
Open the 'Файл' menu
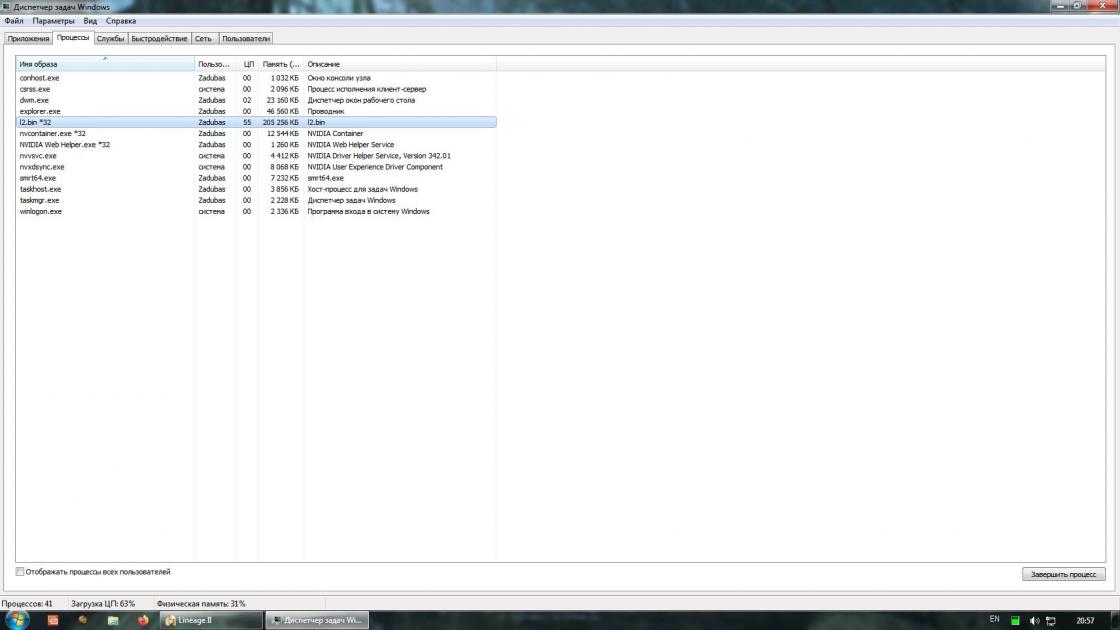point(14,20)
